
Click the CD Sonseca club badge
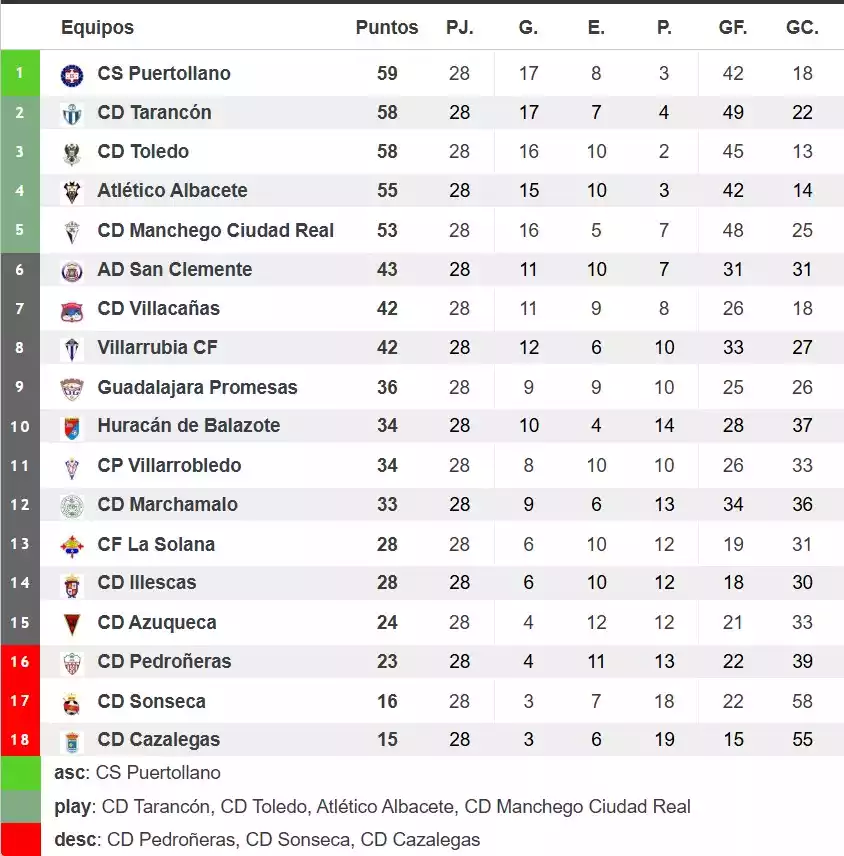72,702
